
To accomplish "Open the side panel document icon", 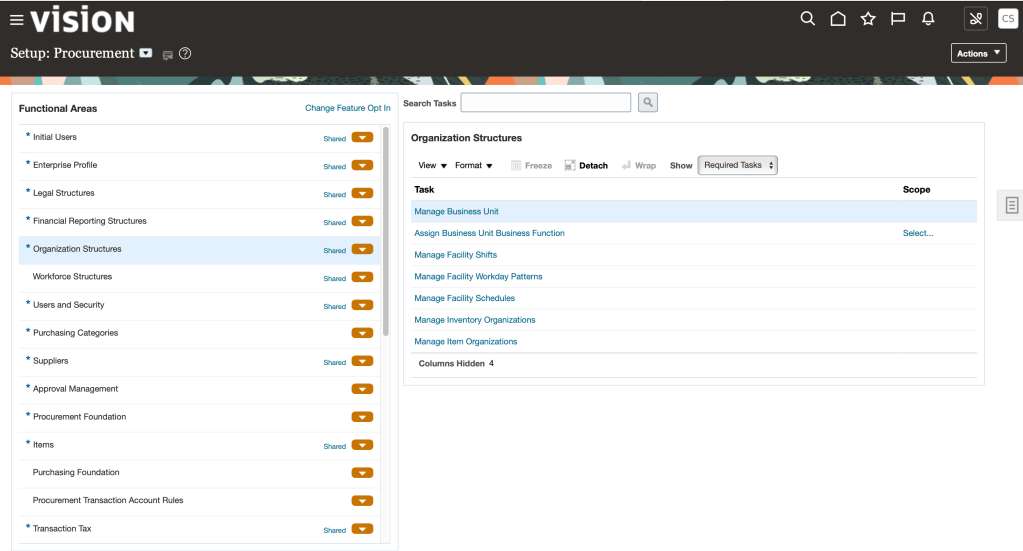I will coord(1011,205).
